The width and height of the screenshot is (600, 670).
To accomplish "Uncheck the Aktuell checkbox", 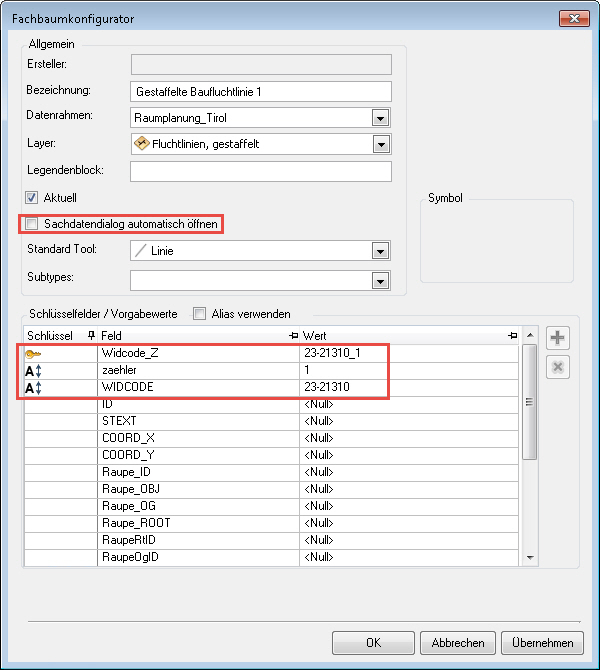I will (32, 197).
